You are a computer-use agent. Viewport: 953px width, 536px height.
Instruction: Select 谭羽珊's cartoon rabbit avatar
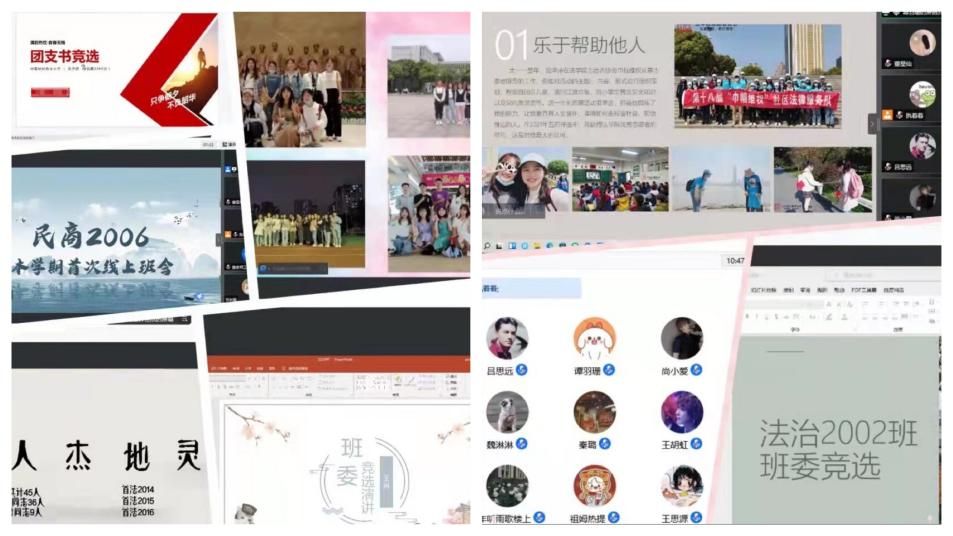[594, 338]
